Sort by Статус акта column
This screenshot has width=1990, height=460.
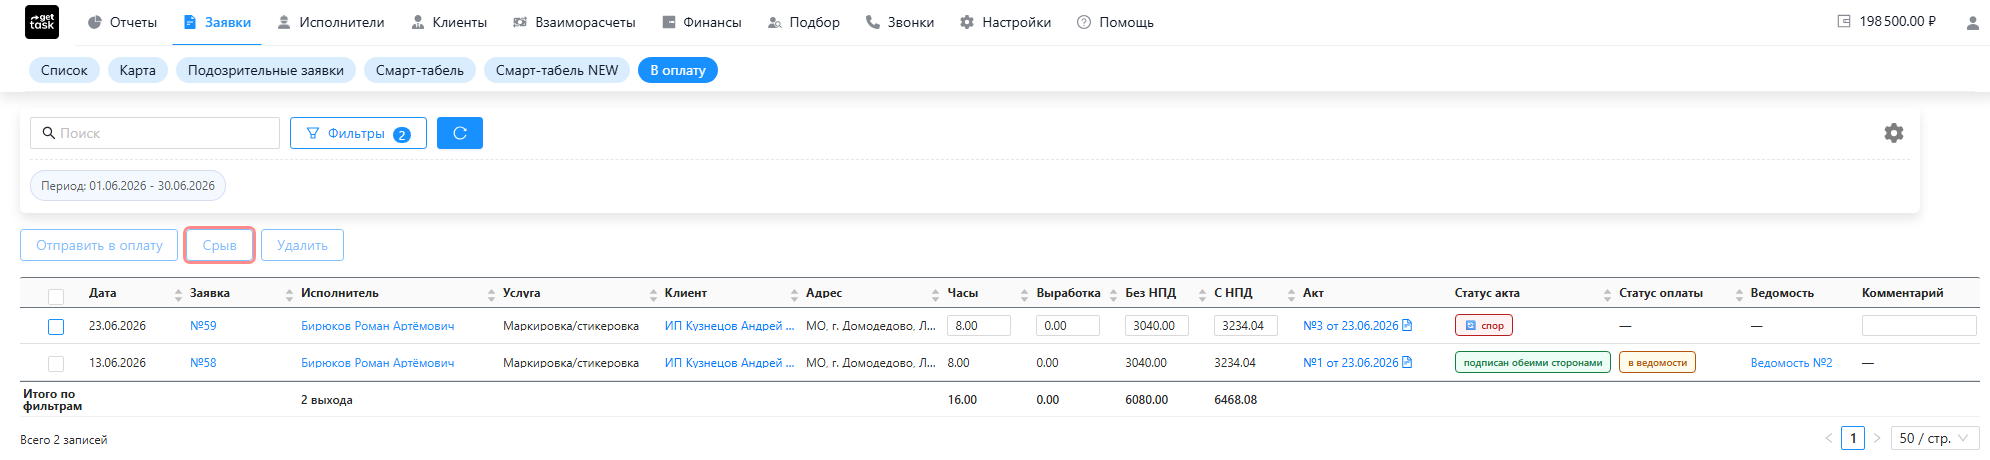coord(1607,294)
